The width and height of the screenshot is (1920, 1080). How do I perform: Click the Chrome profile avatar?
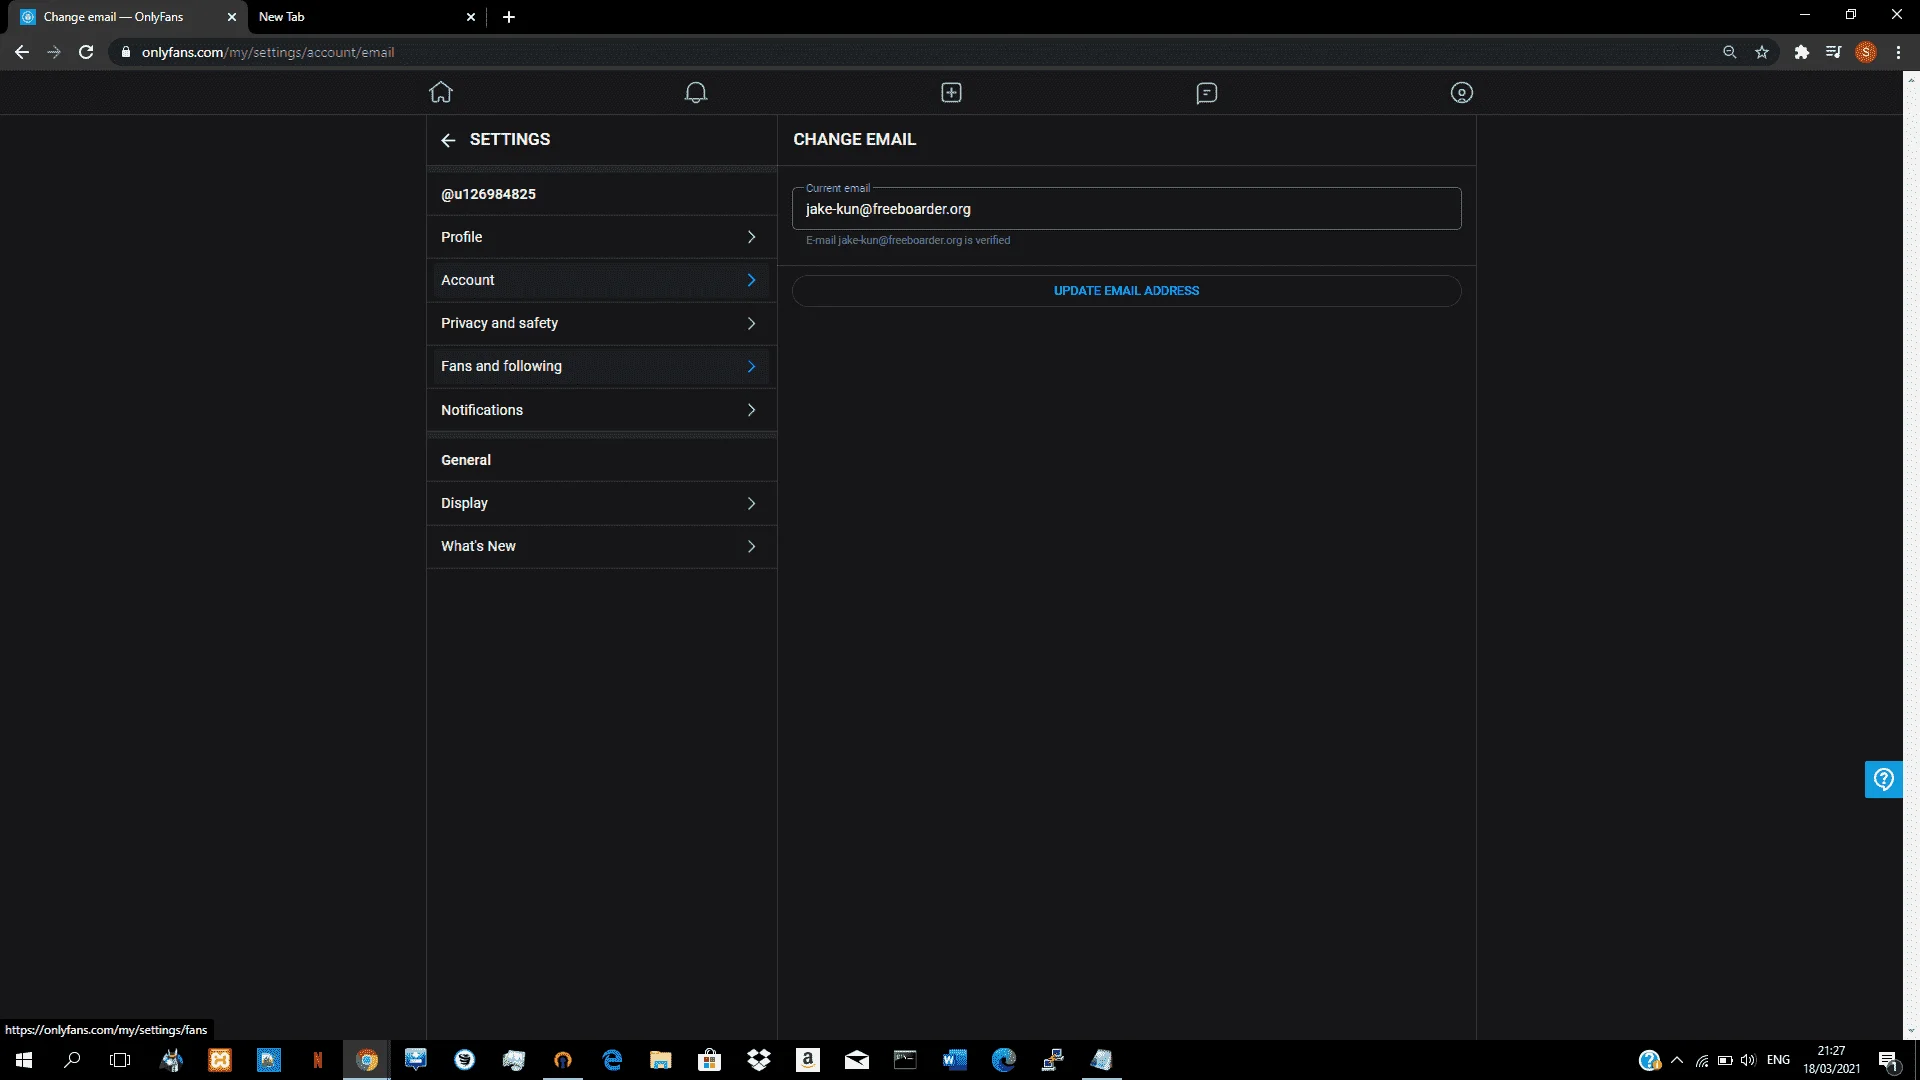(1866, 52)
